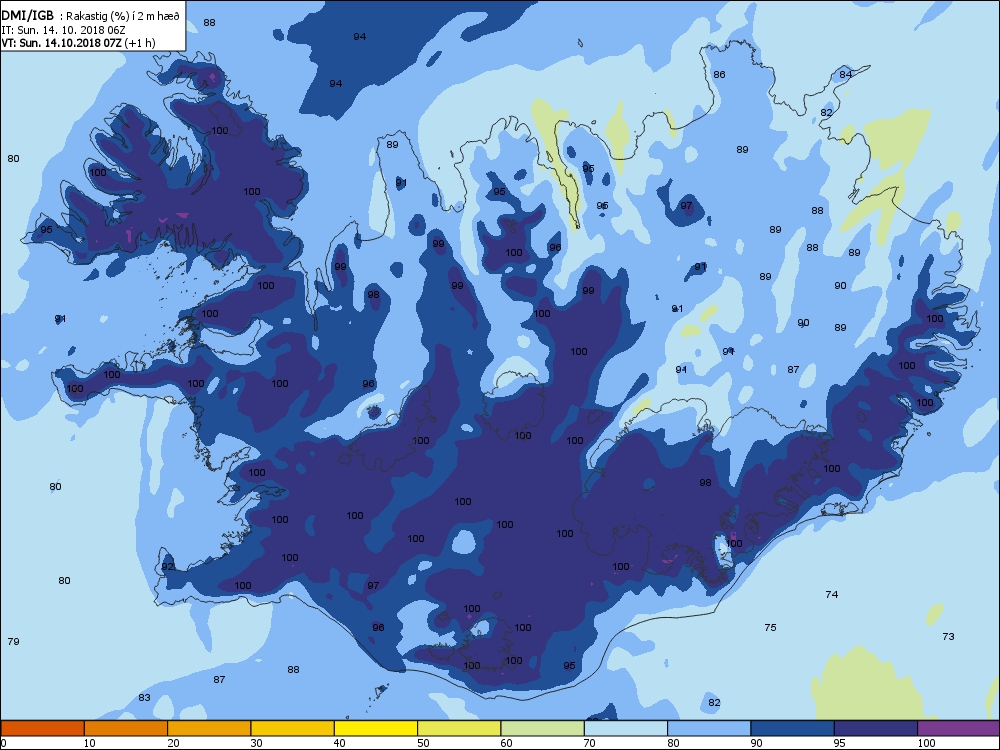The image size is (1000, 750).
Task: Click the medium blue 80–90 legend swatch
Action: tap(709, 728)
